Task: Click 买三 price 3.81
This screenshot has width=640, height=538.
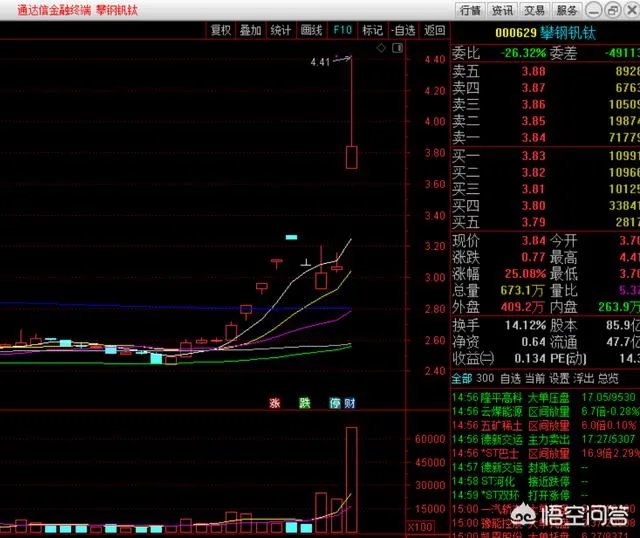Action: point(533,189)
